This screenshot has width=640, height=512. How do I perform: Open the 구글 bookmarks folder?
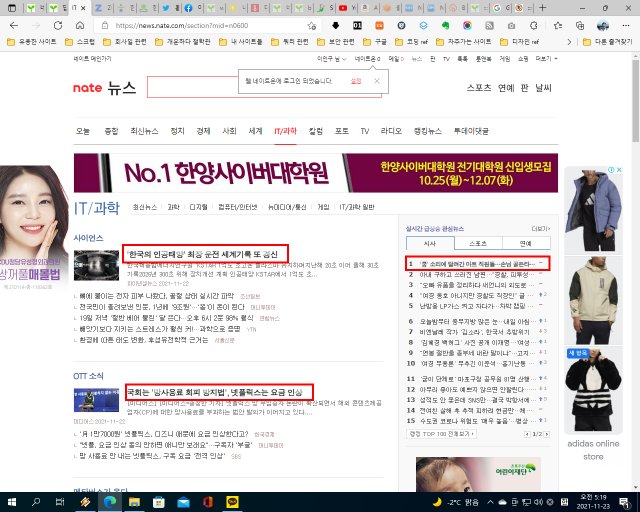[x=375, y=42]
